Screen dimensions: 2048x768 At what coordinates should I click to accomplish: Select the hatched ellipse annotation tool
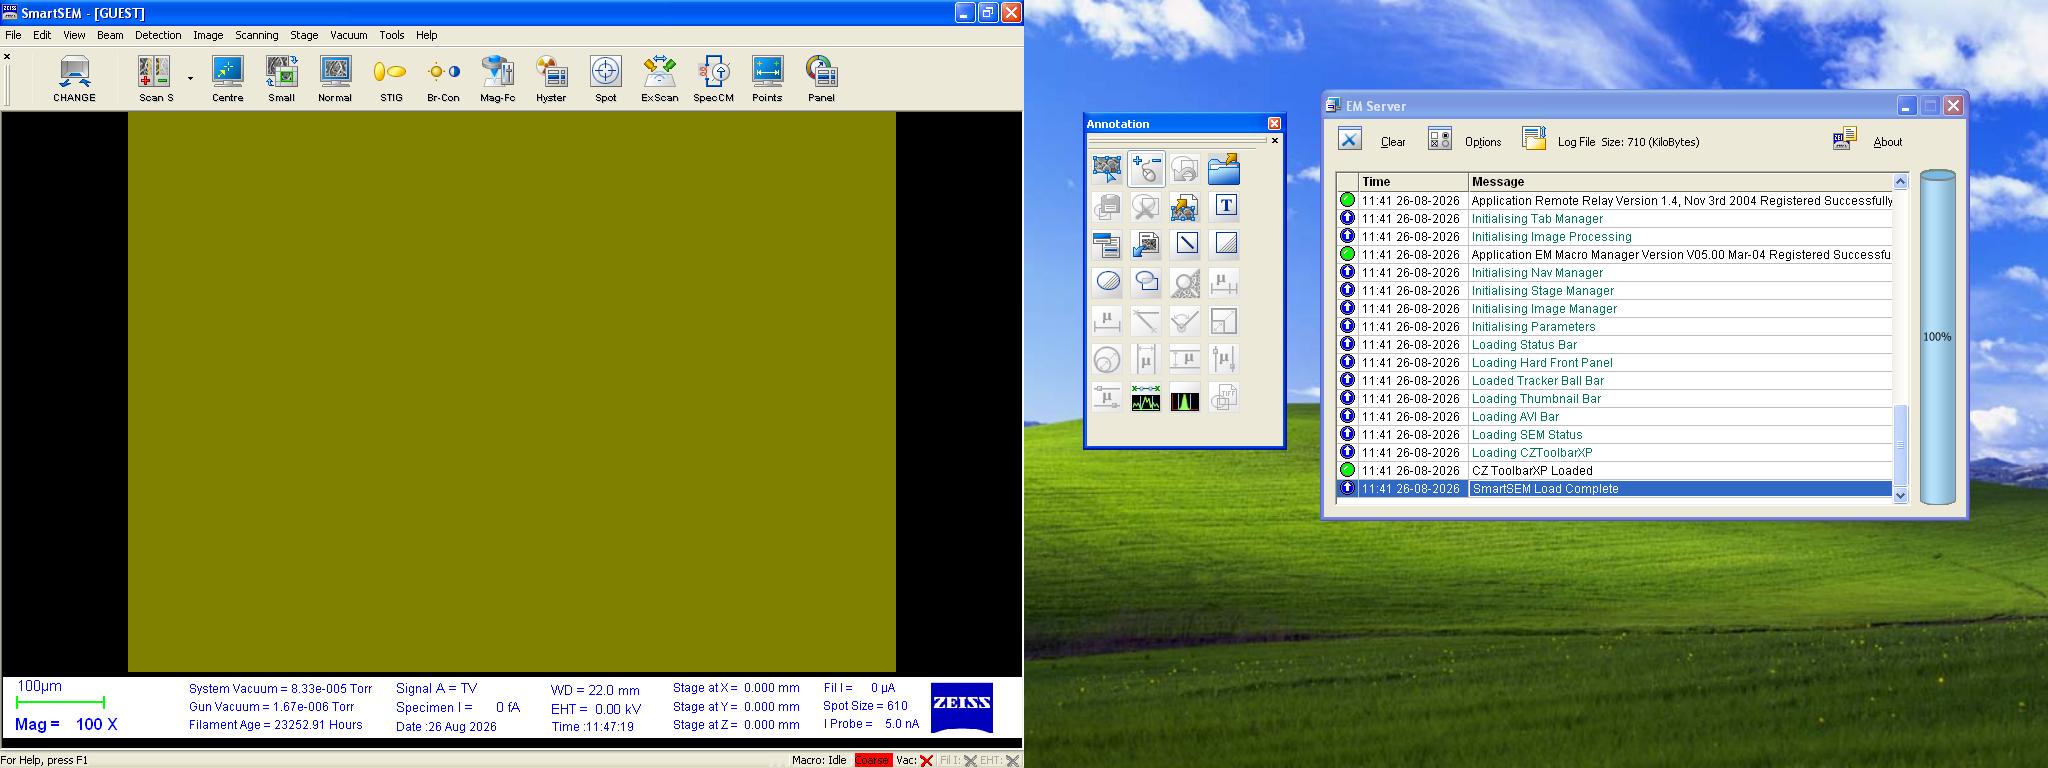point(1107,282)
